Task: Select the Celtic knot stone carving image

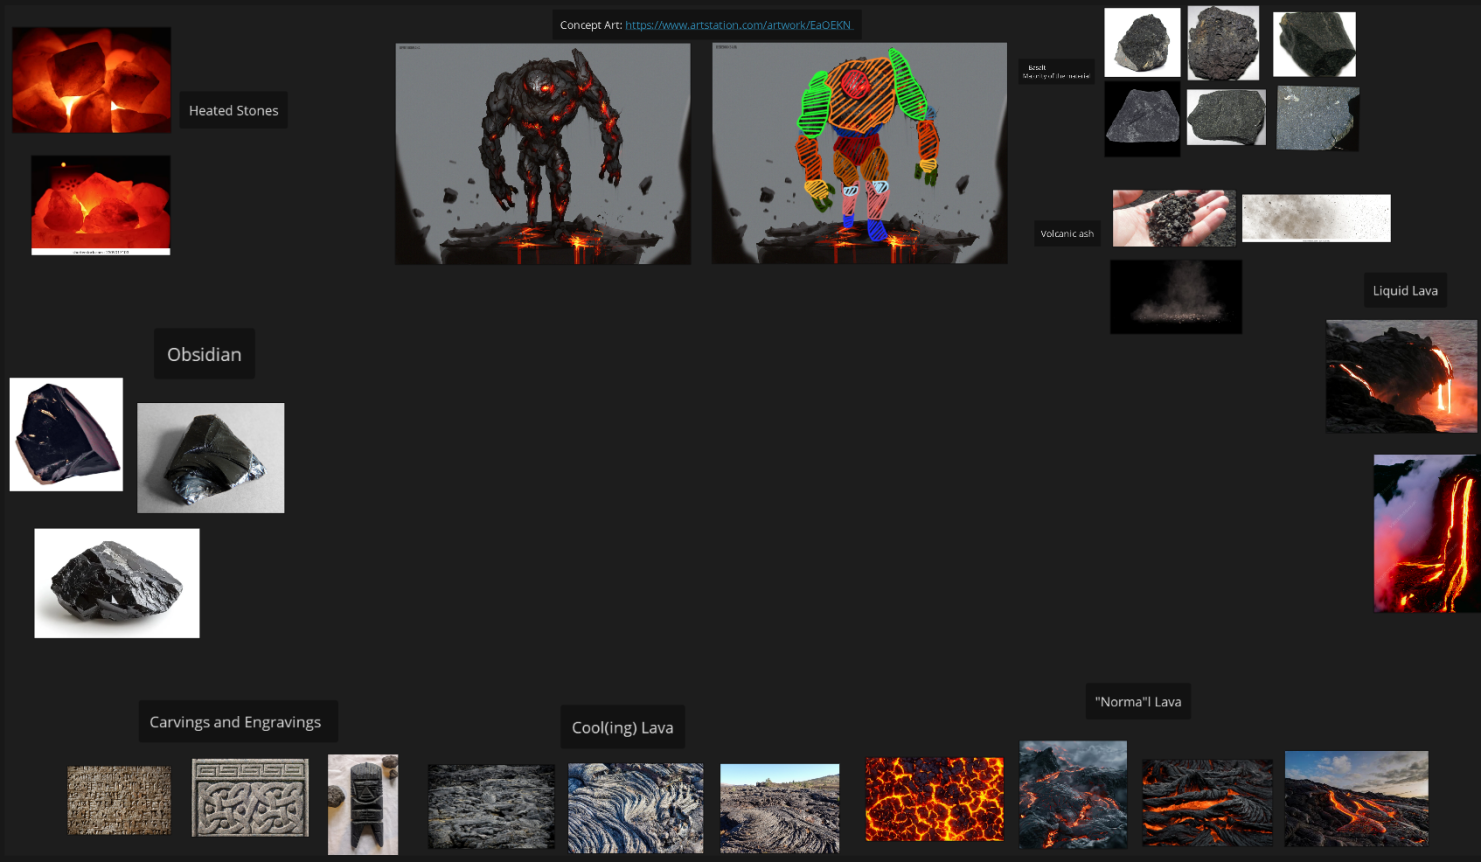Action: click(250, 797)
